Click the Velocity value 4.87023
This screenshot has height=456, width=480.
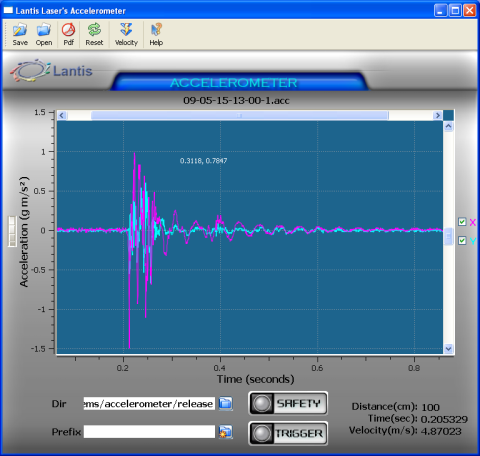(x=441, y=431)
